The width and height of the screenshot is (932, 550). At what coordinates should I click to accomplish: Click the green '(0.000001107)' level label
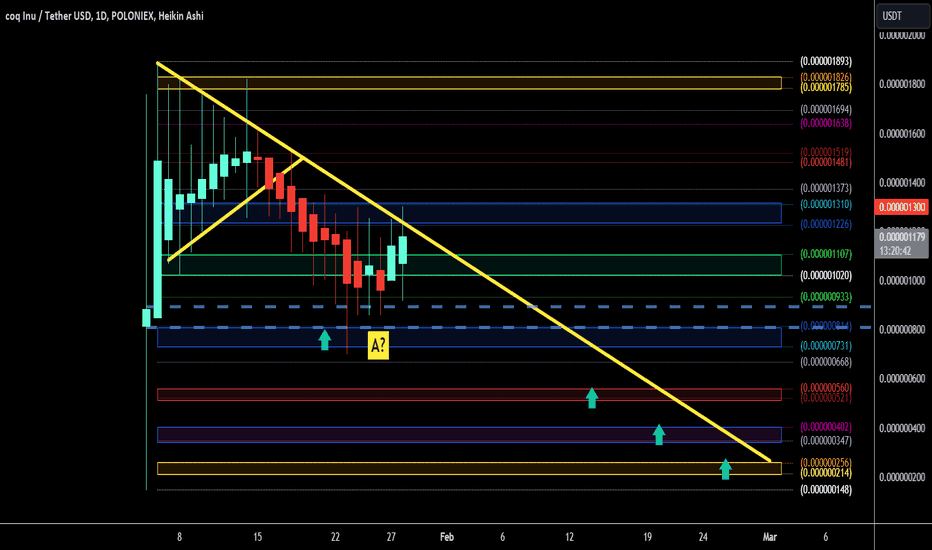click(826, 254)
